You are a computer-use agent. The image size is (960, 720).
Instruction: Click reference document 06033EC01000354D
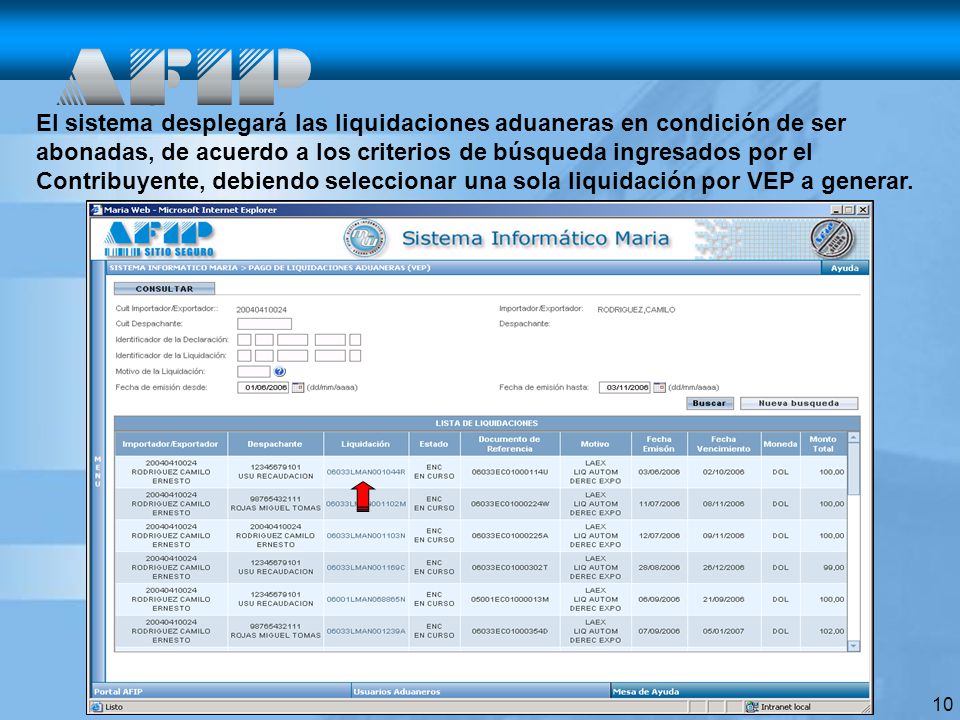click(509, 631)
